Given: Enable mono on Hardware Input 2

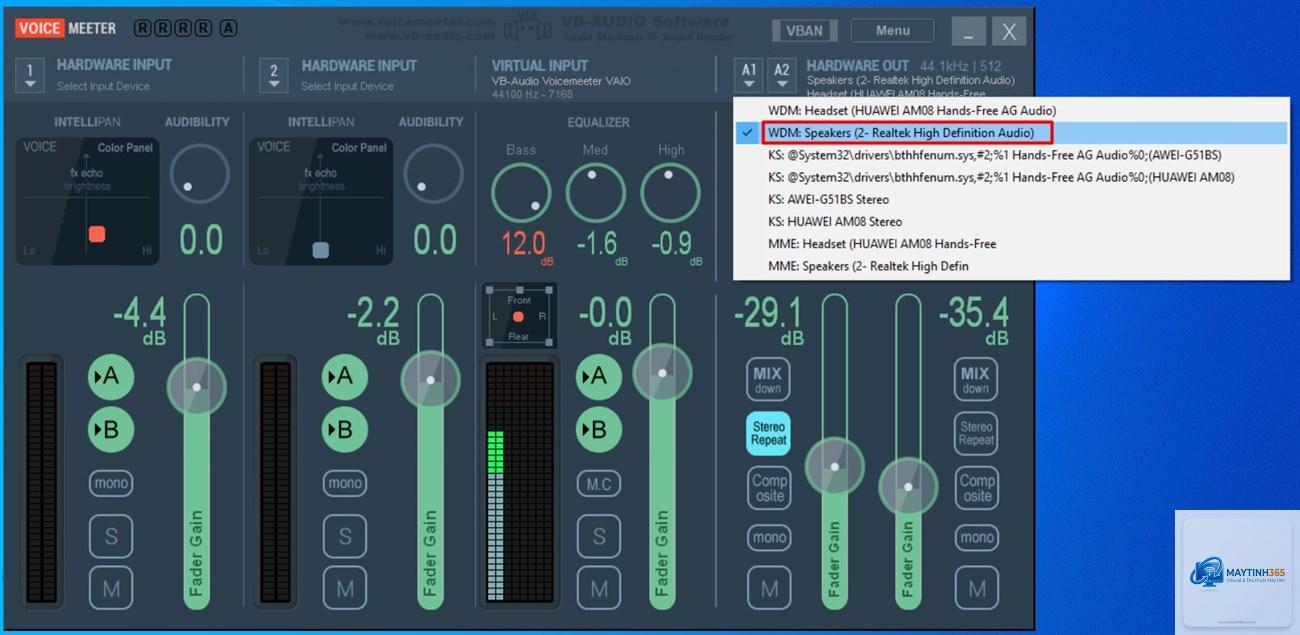Looking at the screenshot, I should [345, 483].
